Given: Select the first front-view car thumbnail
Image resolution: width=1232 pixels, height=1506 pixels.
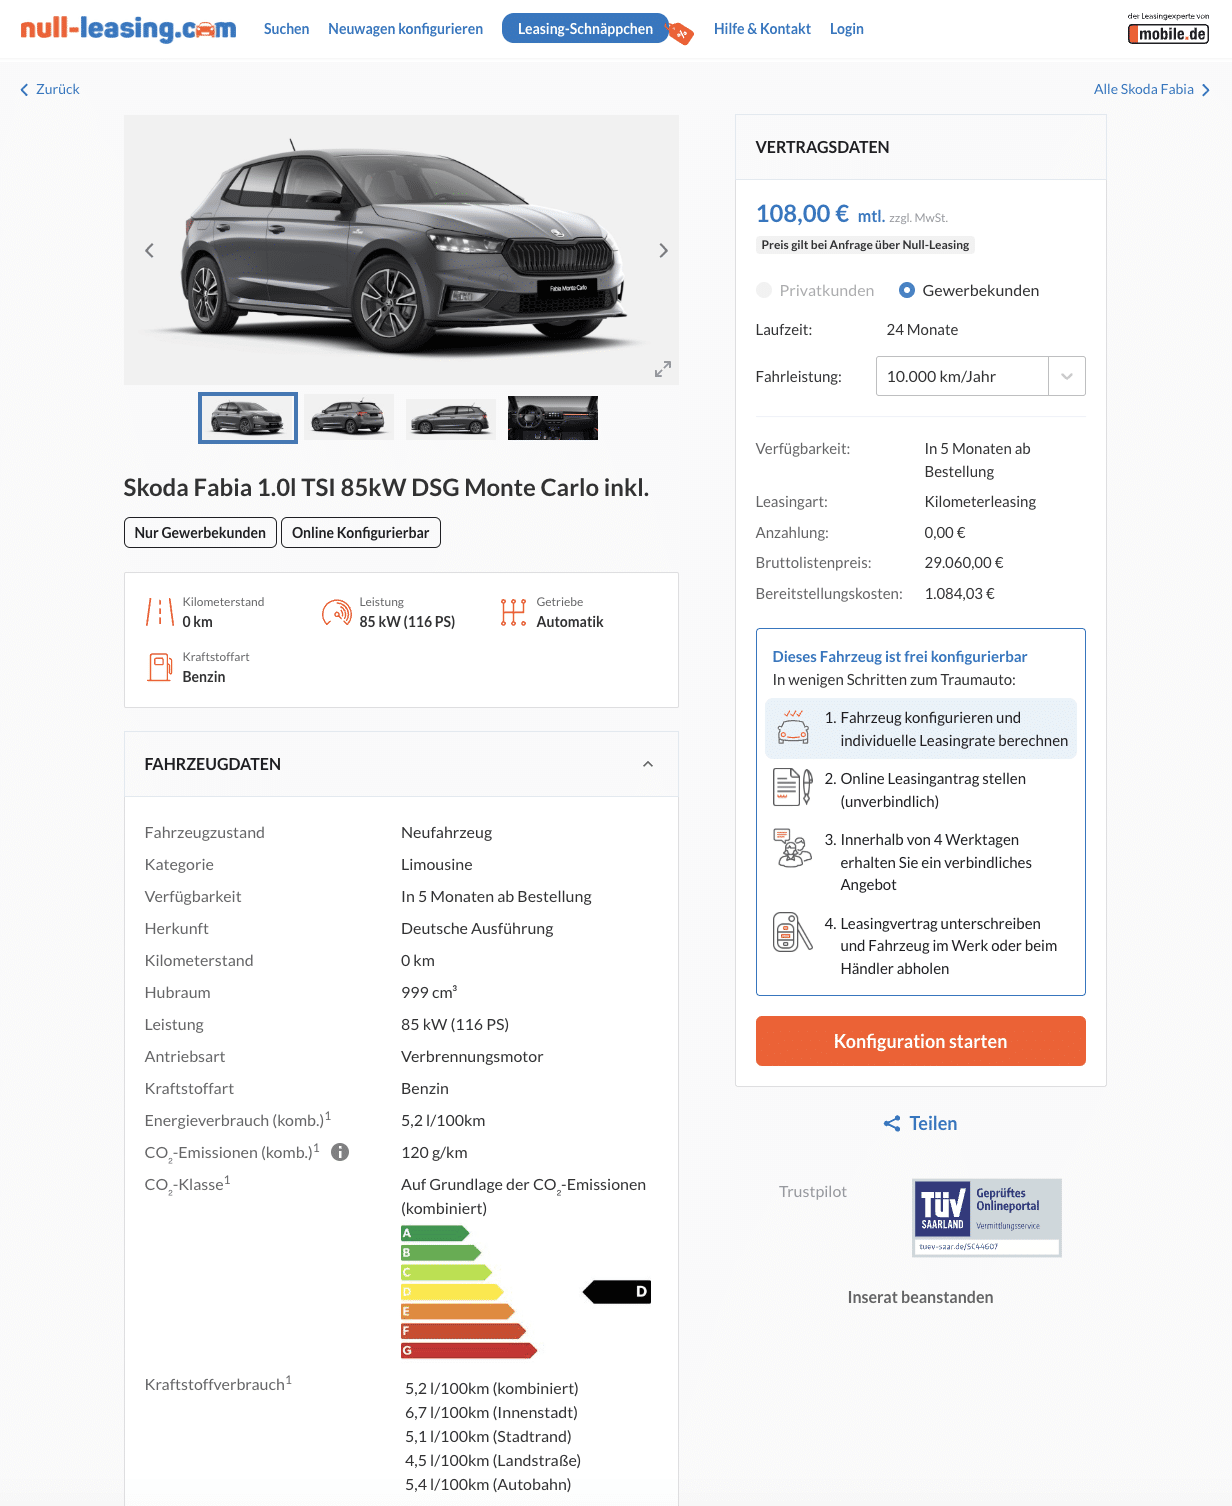Looking at the screenshot, I should (x=248, y=418).
